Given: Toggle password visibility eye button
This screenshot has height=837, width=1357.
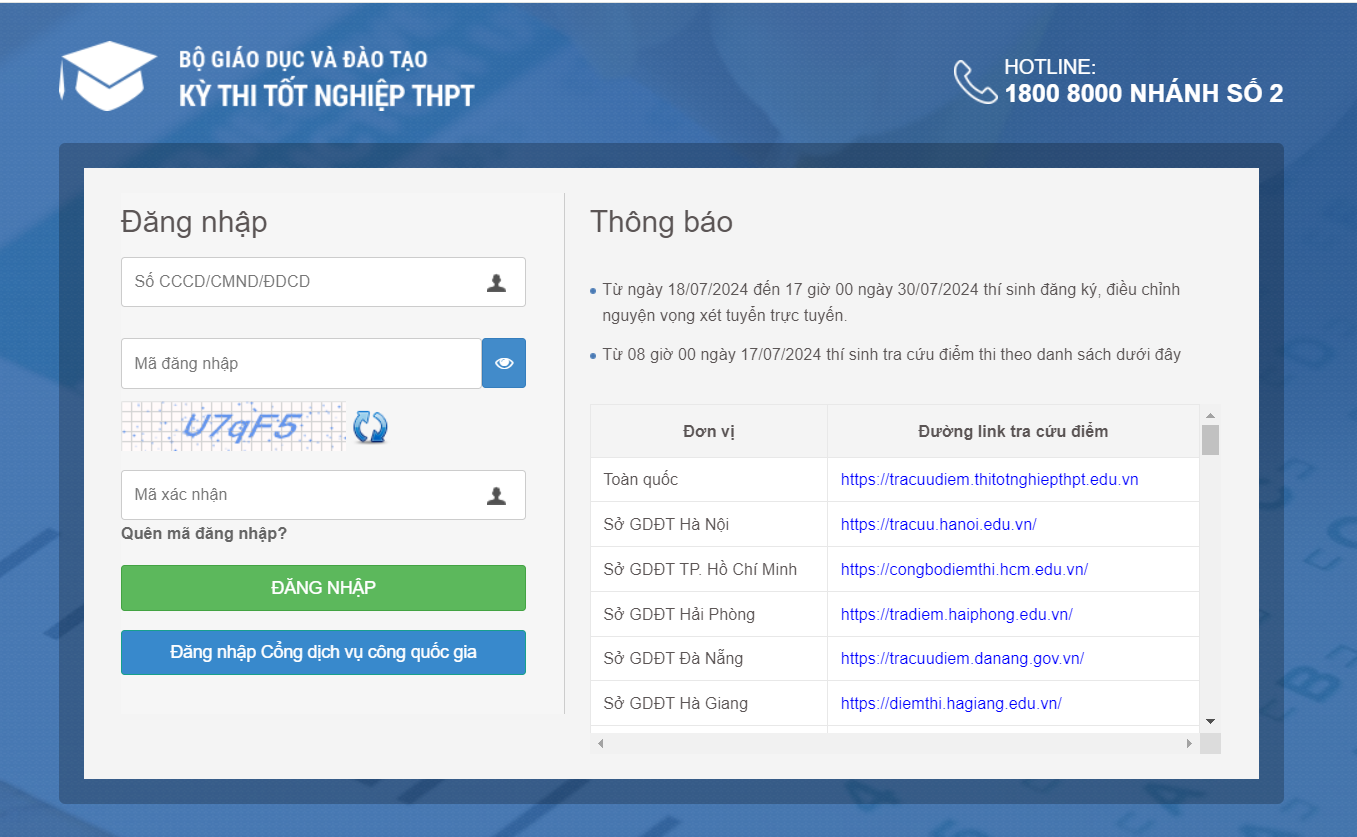Looking at the screenshot, I should tap(504, 363).
